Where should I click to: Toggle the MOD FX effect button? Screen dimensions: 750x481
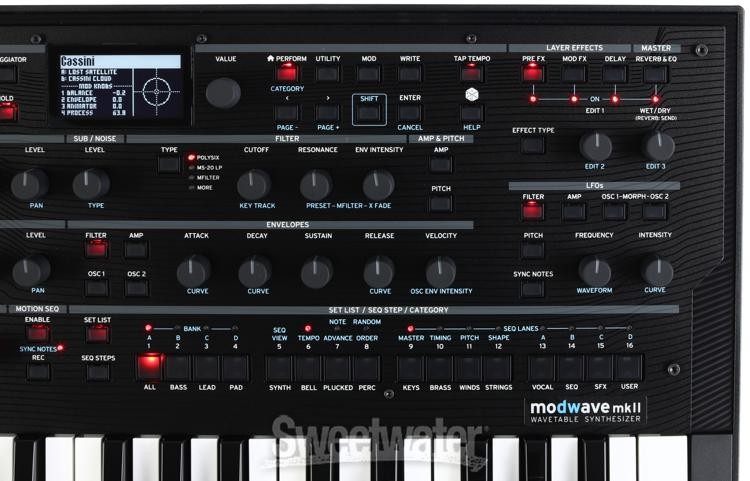point(574,74)
